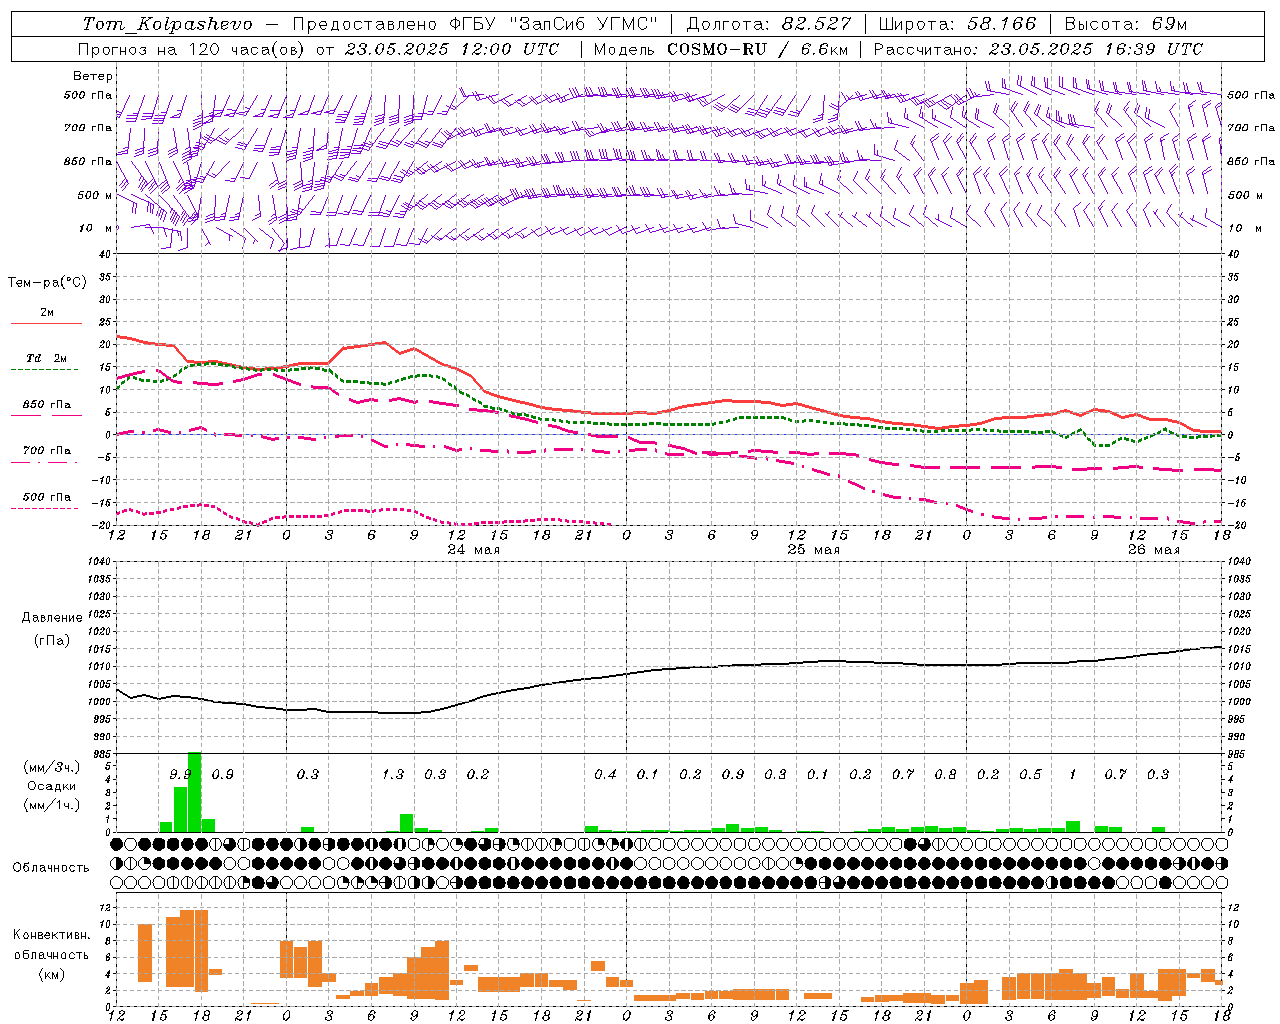Click the '0.8' precipitation total value

coord(945,775)
